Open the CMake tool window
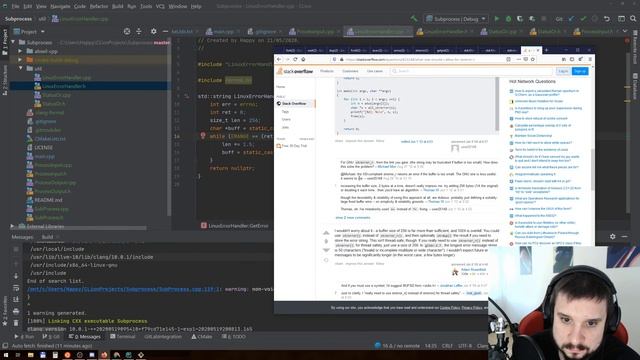The image size is (640, 360). (202, 337)
